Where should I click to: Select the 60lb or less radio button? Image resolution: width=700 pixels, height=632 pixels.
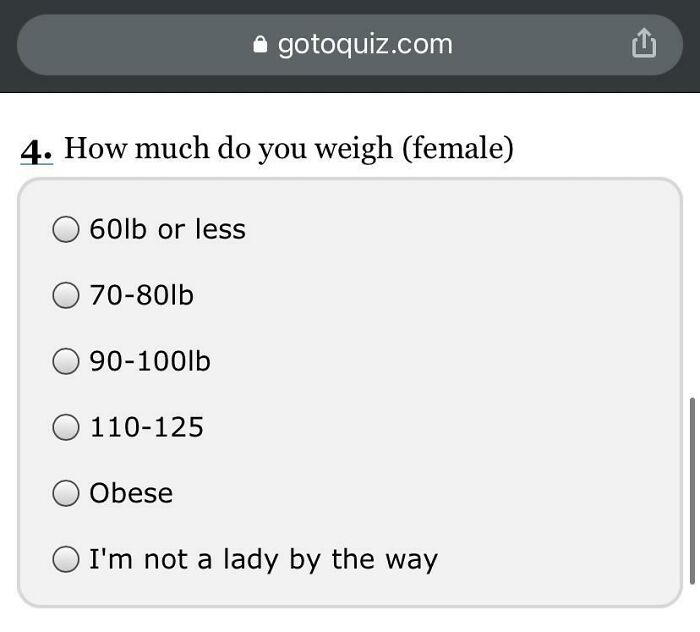(x=66, y=230)
